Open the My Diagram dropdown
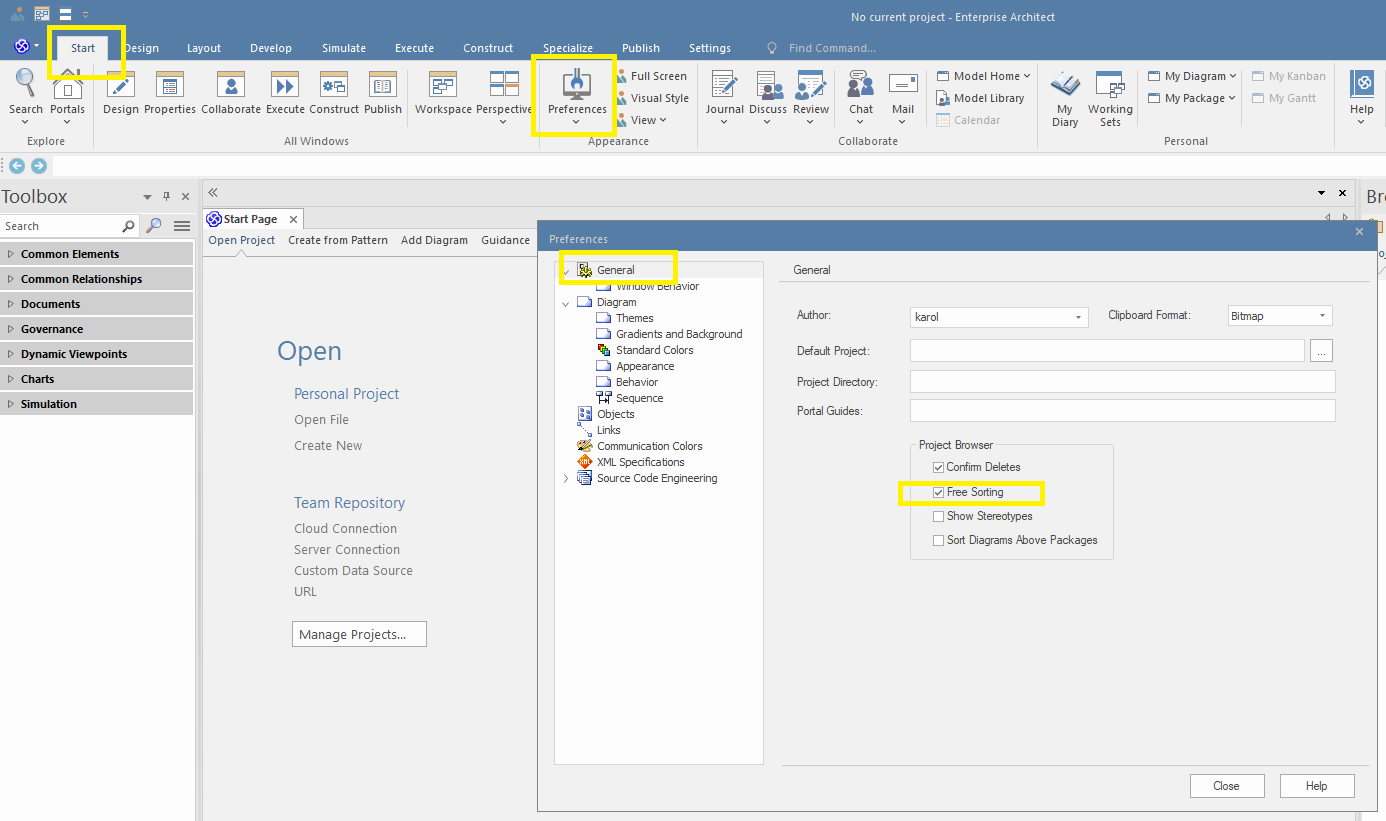Screen dimensions: 1386x821 1193,76
